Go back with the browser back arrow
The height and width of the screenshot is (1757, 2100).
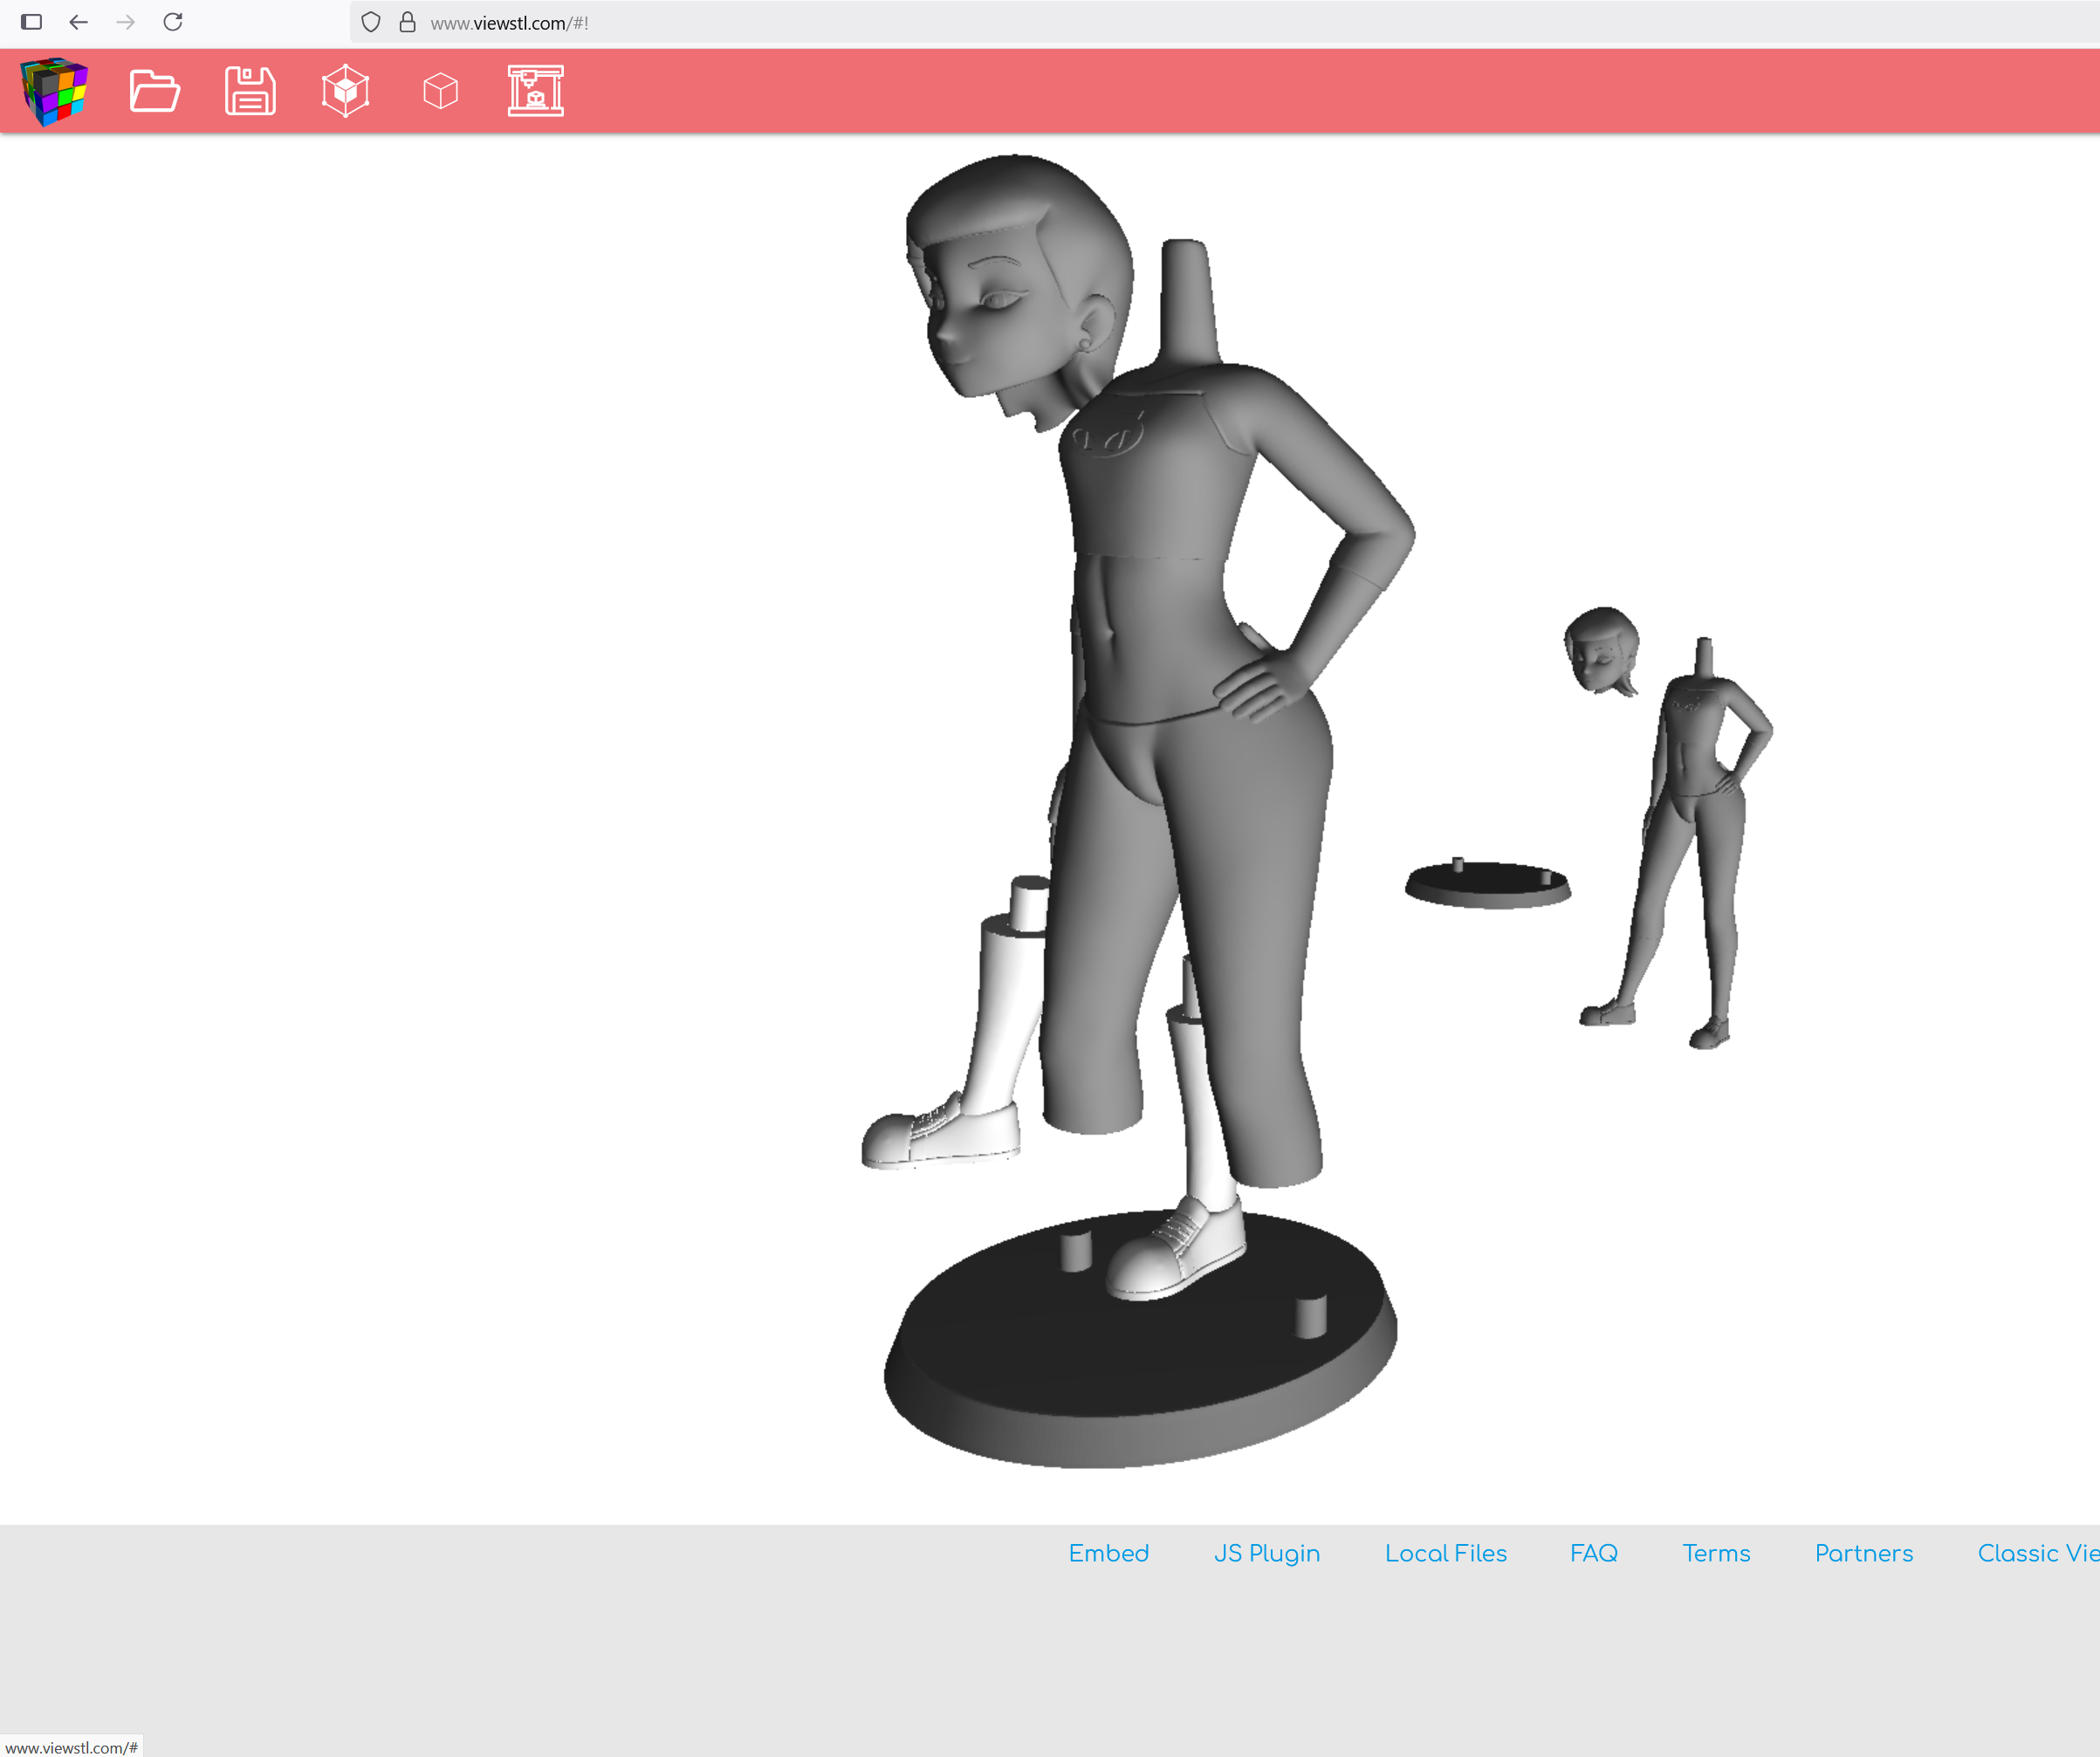coord(78,22)
